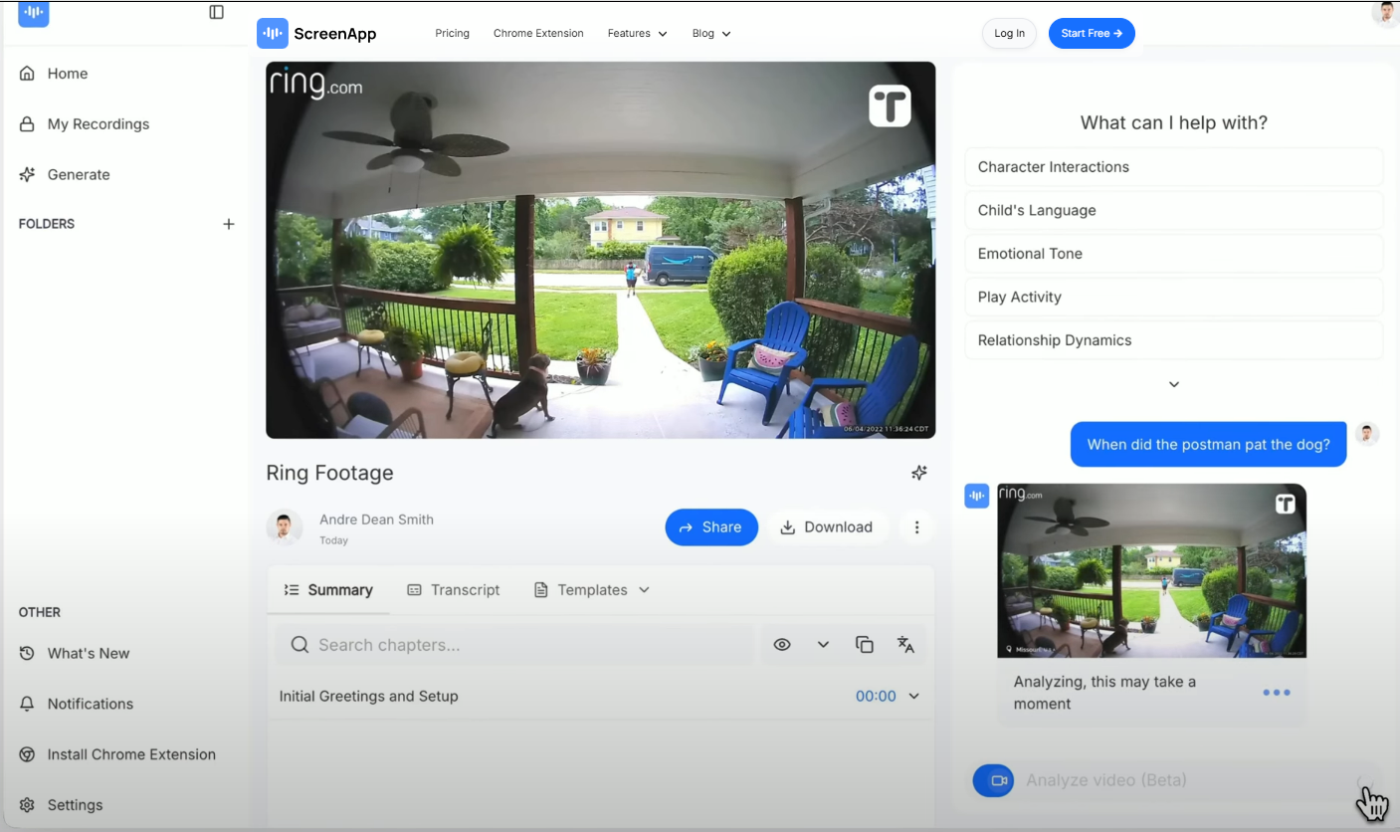Select the Emotional Tone suggestion

[1174, 253]
